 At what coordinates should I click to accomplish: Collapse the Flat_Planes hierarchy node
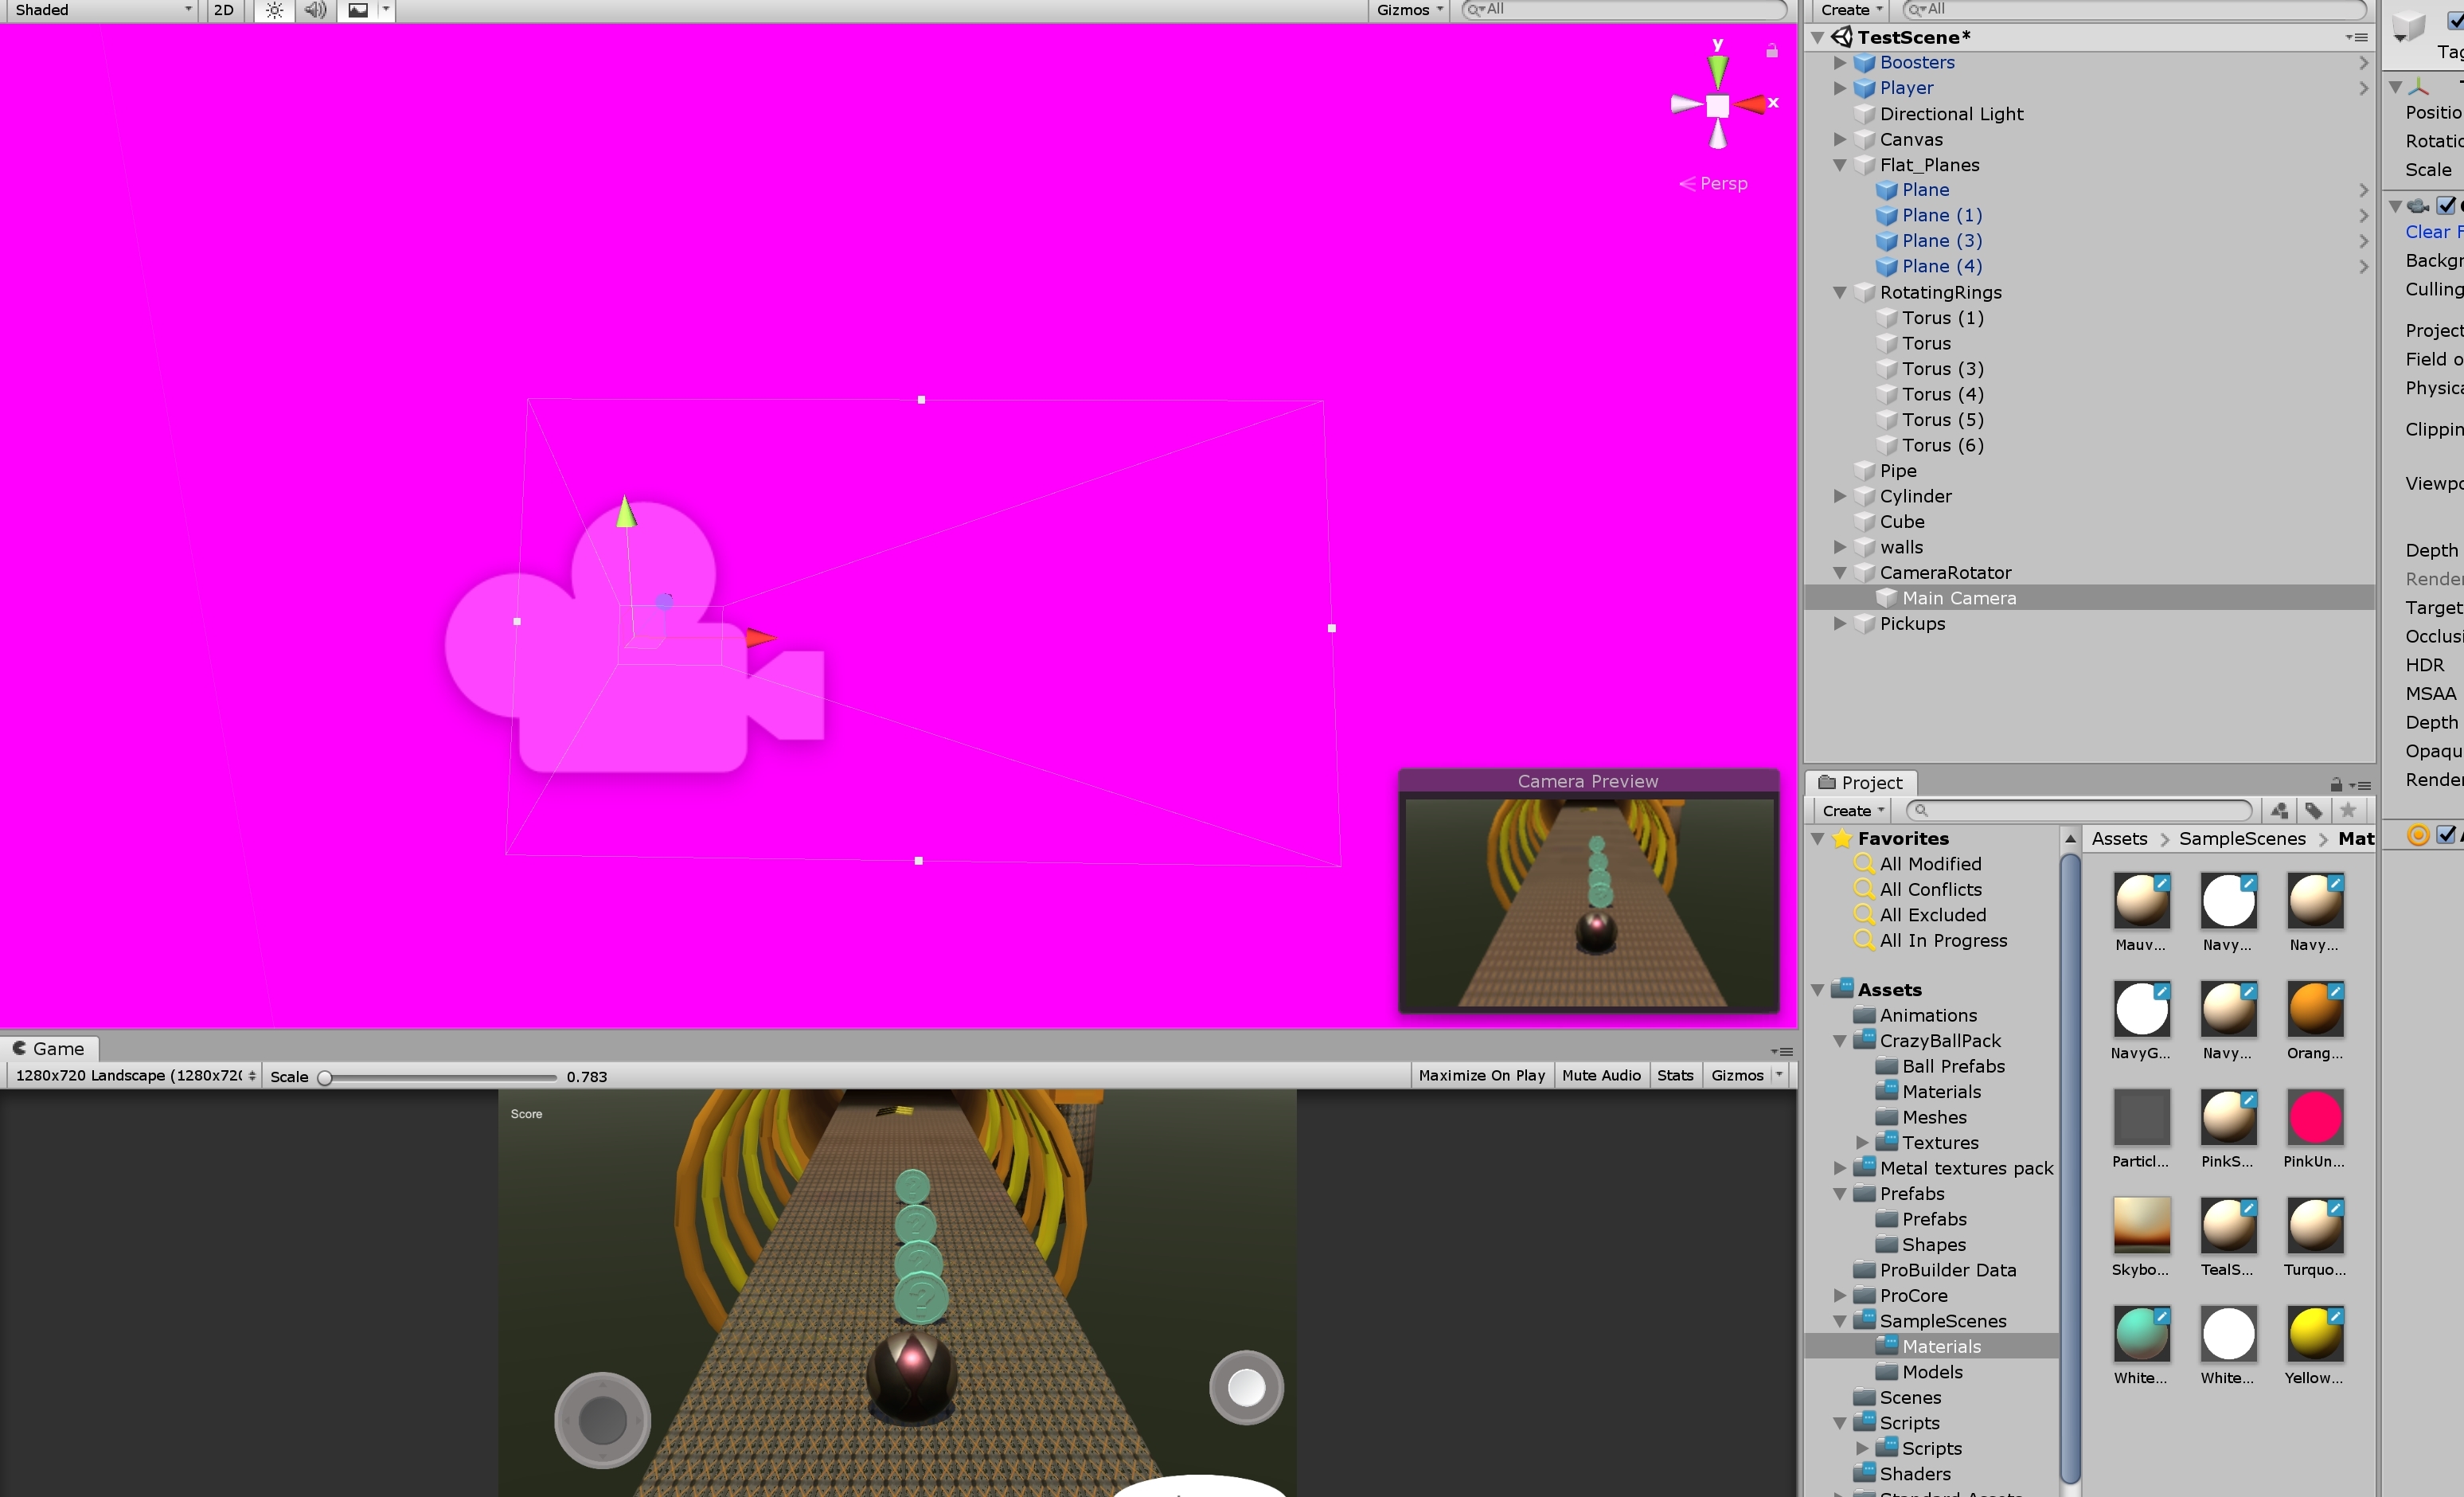click(1839, 165)
